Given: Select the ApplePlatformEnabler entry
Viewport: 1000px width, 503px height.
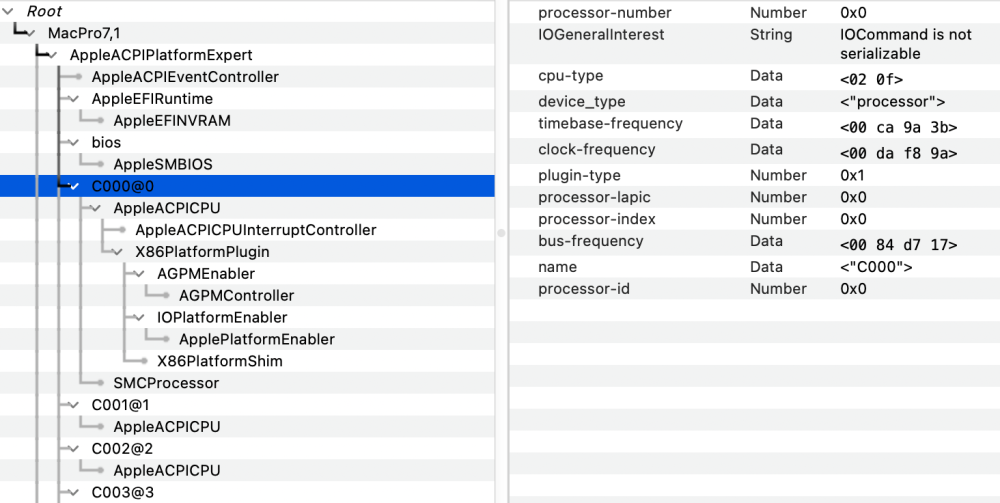Looking at the screenshot, I should [x=257, y=339].
